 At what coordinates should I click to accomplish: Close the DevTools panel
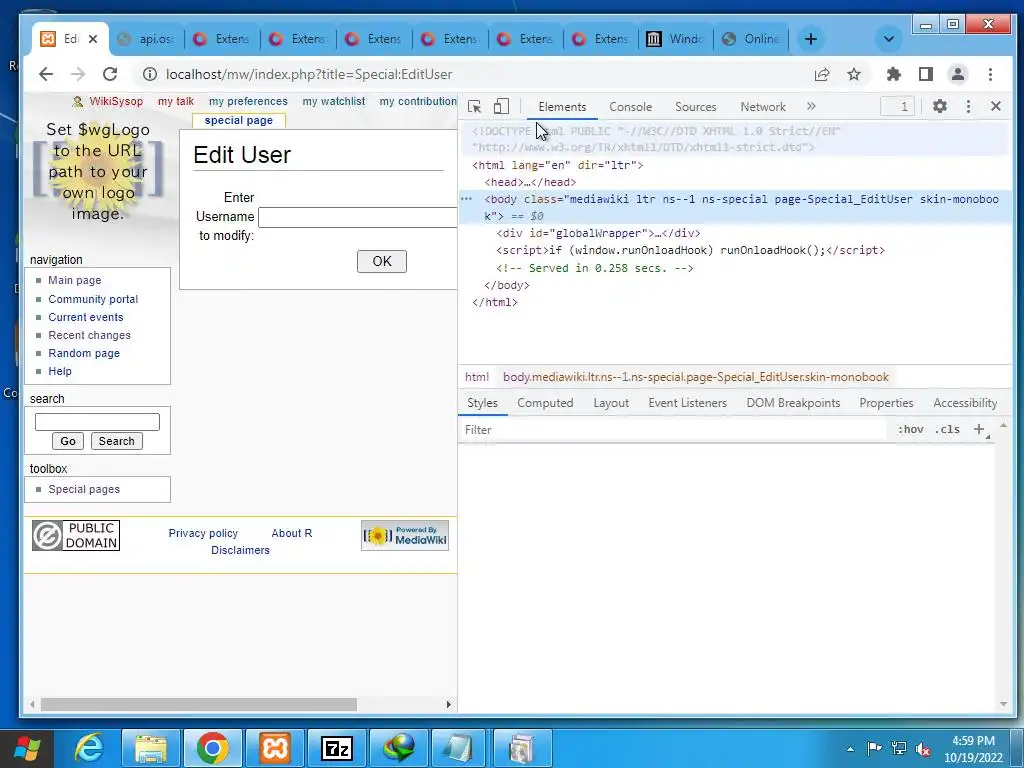(x=996, y=106)
